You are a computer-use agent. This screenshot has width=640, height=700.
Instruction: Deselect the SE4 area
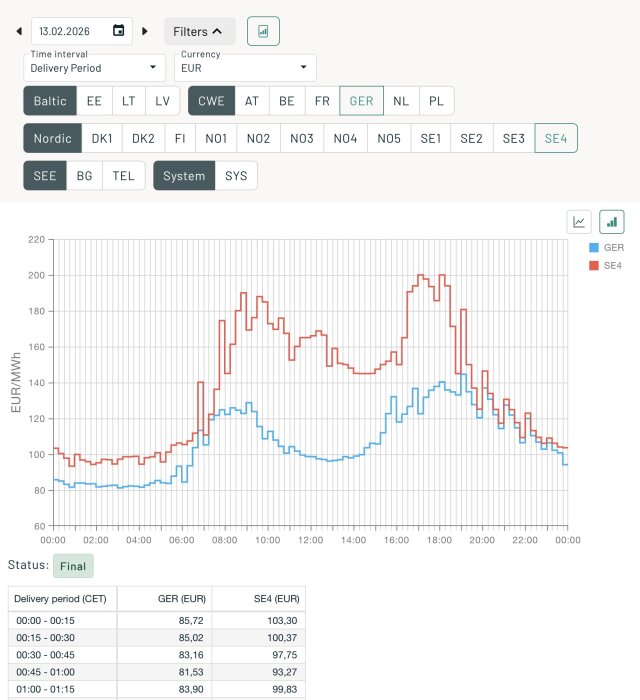pos(556,138)
